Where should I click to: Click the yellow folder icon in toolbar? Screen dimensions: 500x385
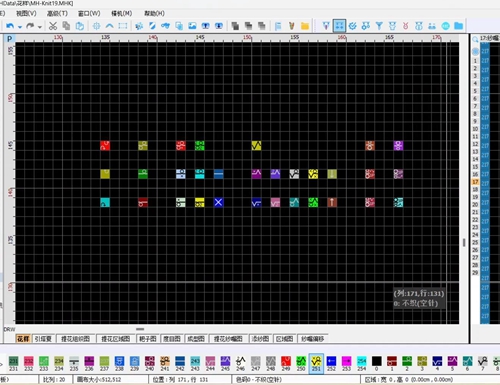(x=305, y=26)
